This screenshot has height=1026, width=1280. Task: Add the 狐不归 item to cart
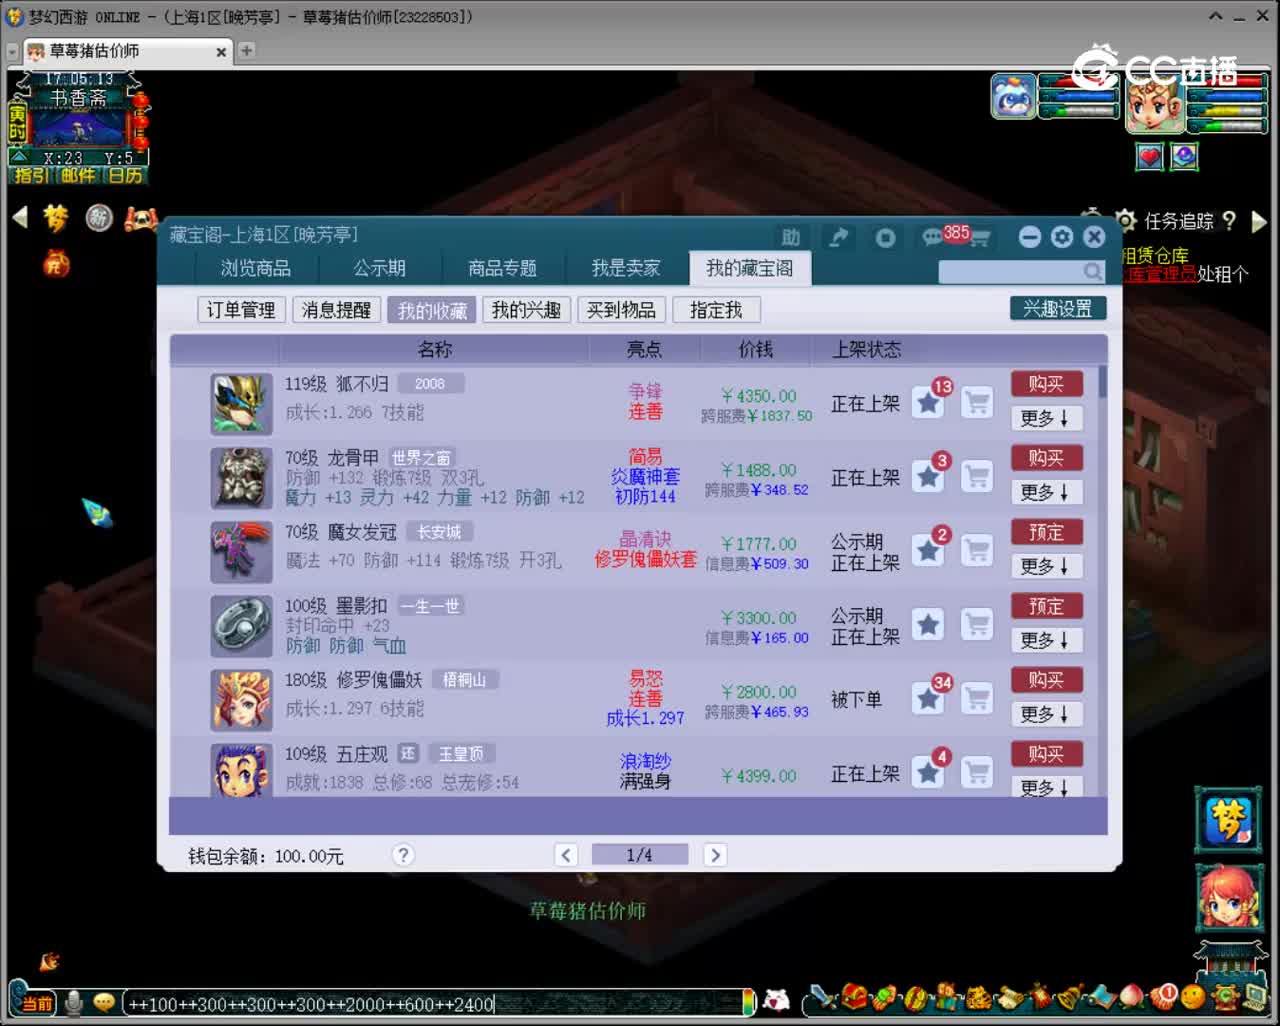977,402
